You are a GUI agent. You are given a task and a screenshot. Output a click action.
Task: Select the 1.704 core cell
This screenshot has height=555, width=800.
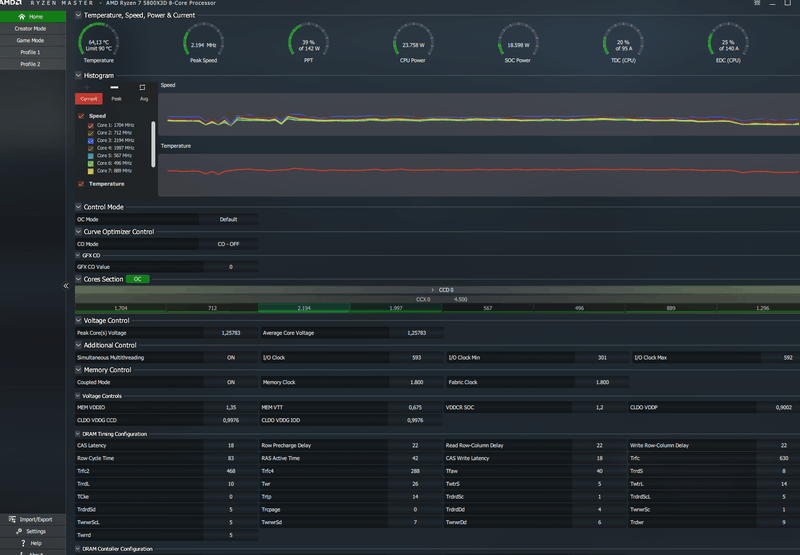coord(120,308)
